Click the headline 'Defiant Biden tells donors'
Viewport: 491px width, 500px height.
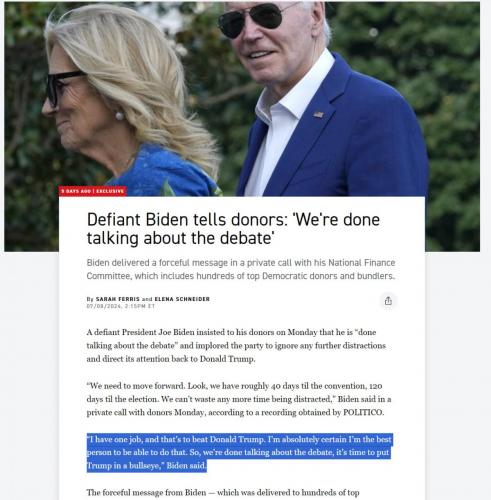tap(233, 229)
